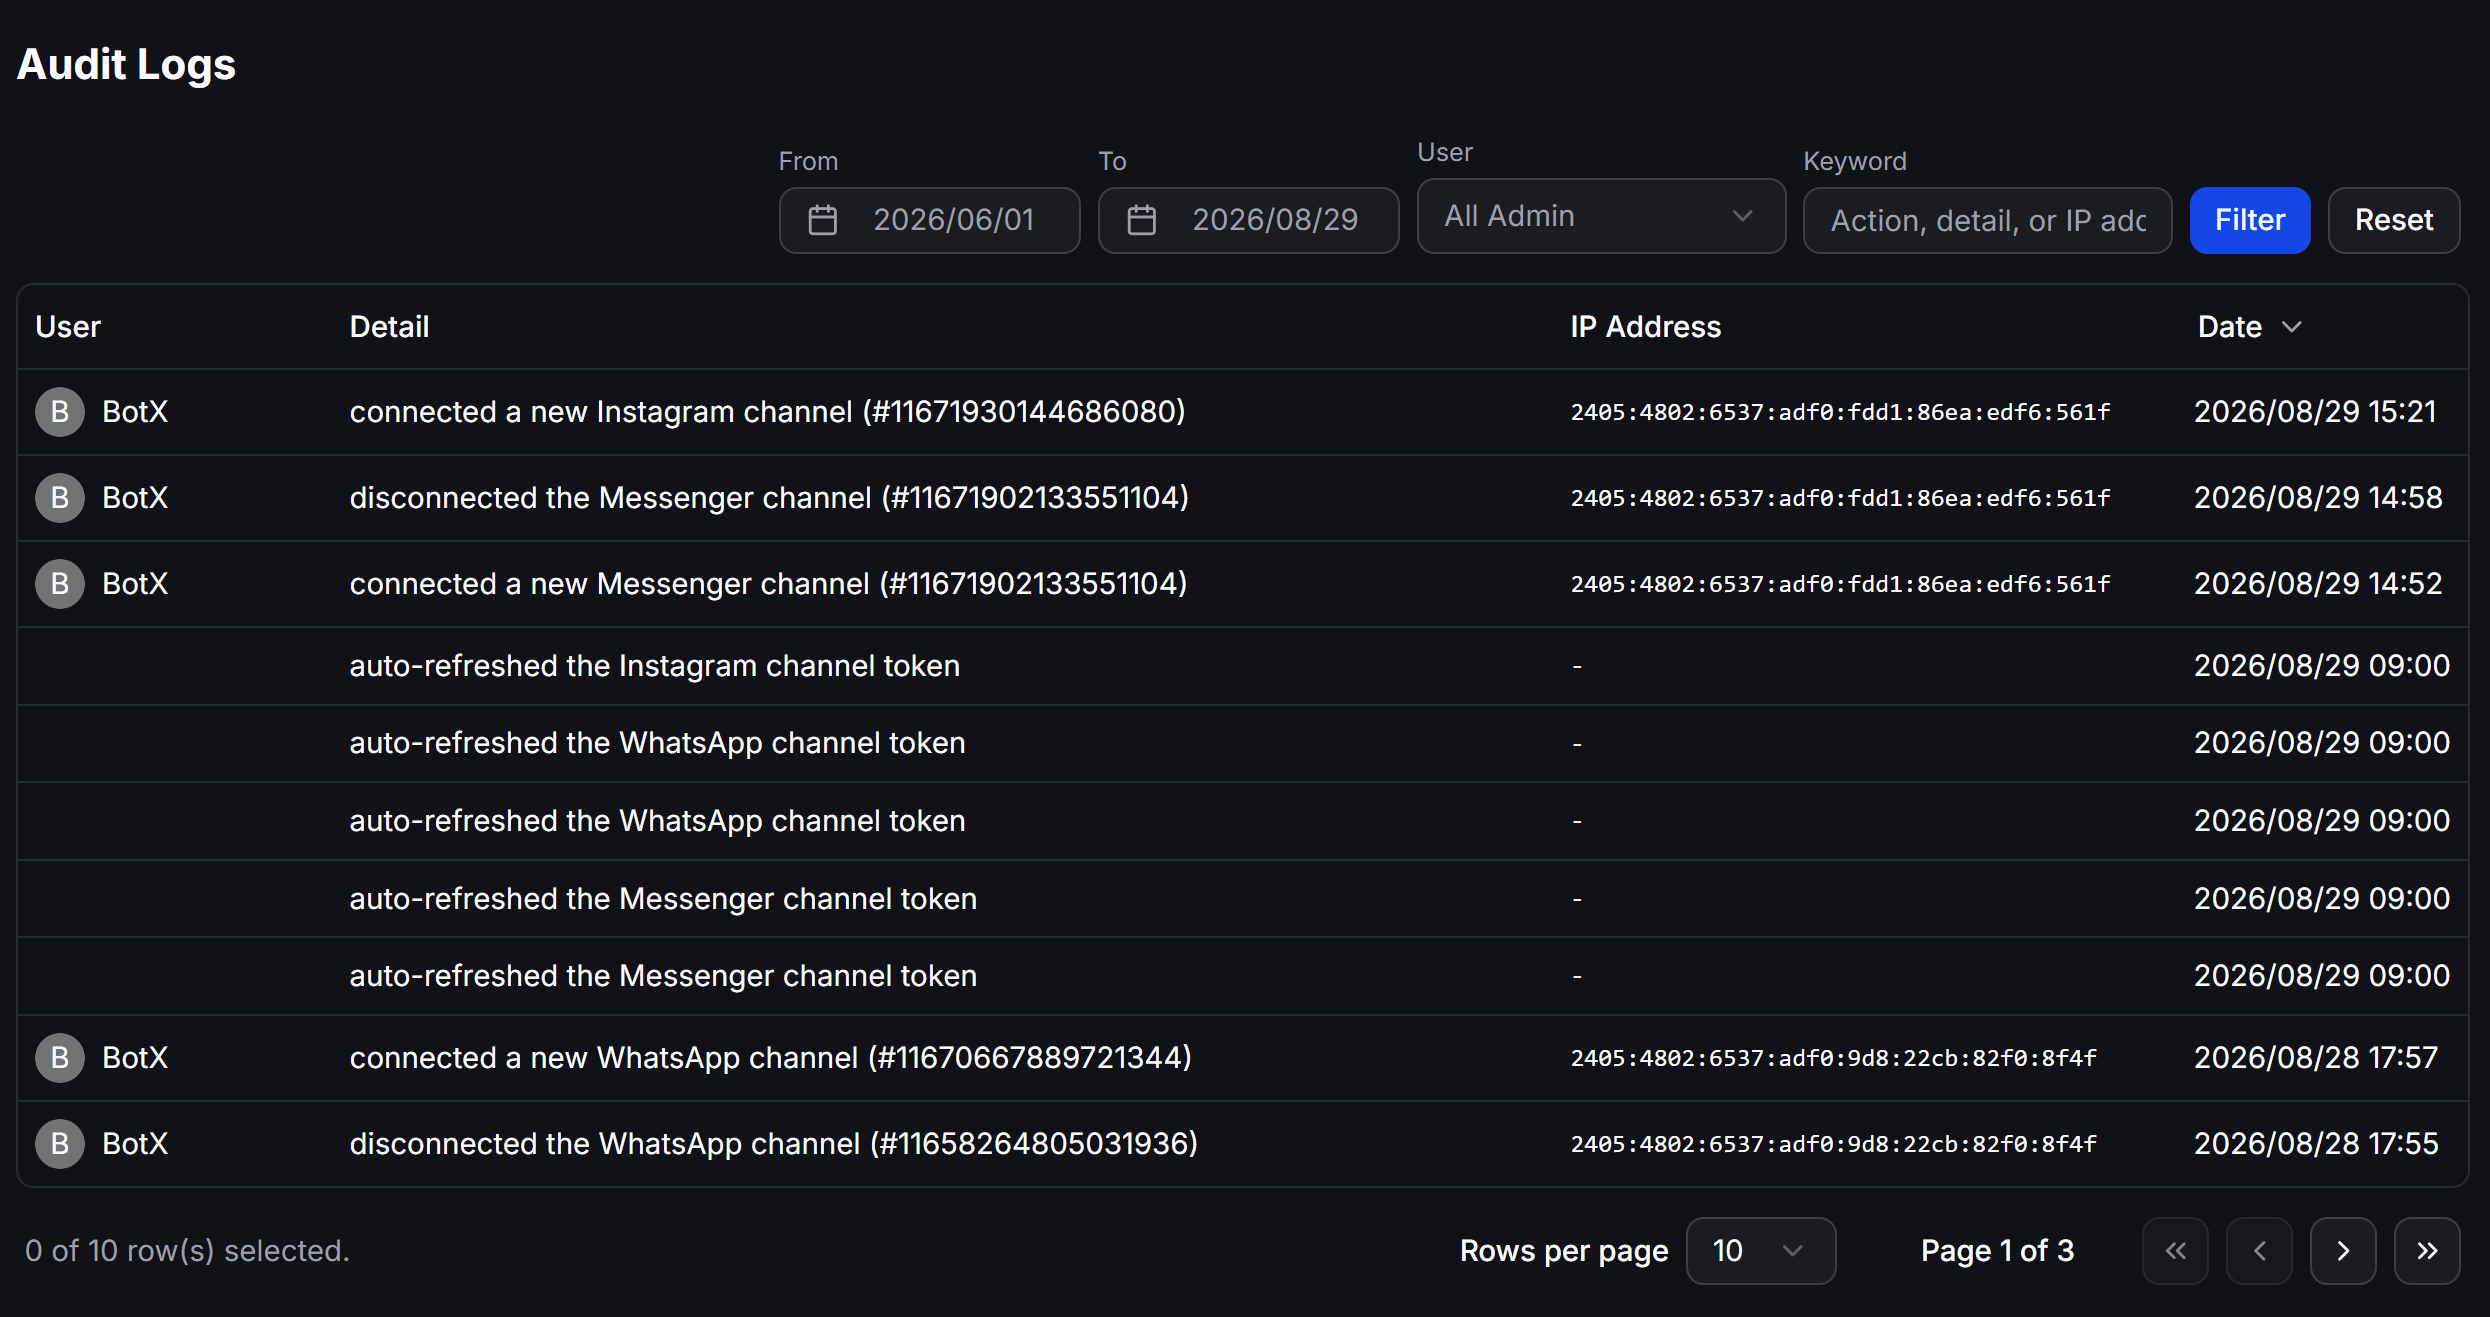Click the Audit Logs heading
Image resolution: width=2490 pixels, height=1317 pixels.
point(126,65)
